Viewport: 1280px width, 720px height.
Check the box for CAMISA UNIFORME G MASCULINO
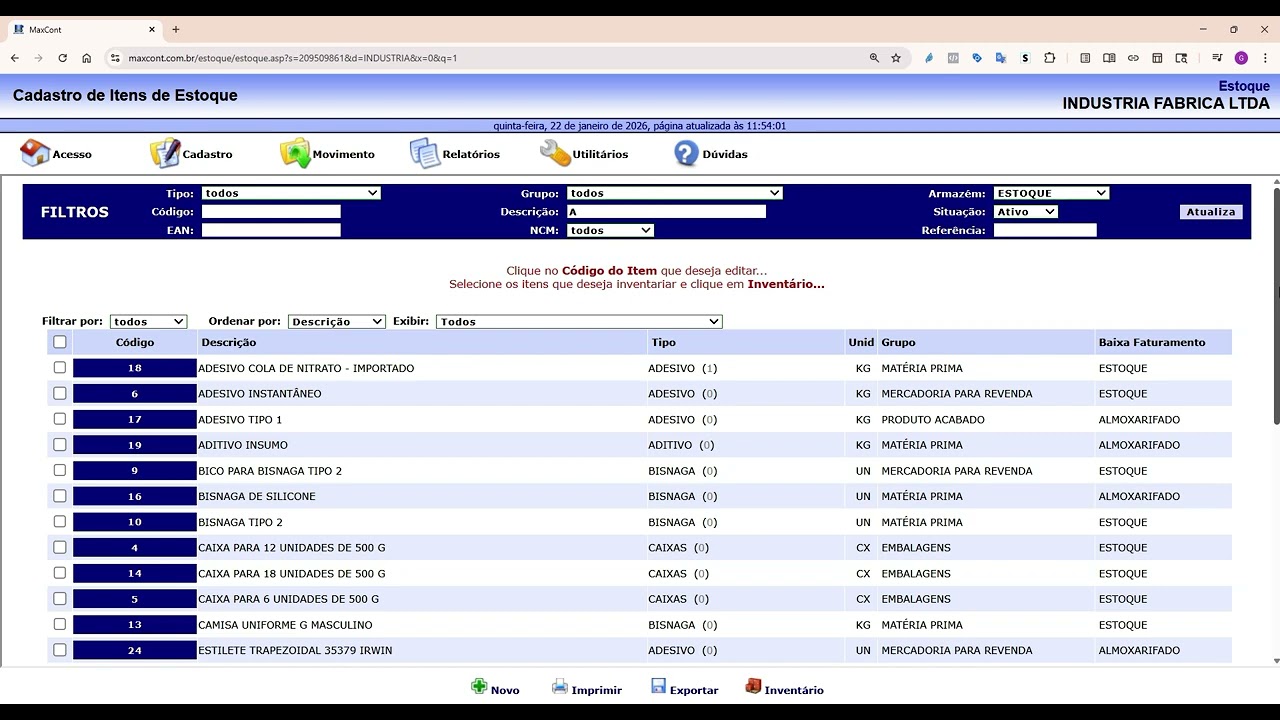pos(60,624)
